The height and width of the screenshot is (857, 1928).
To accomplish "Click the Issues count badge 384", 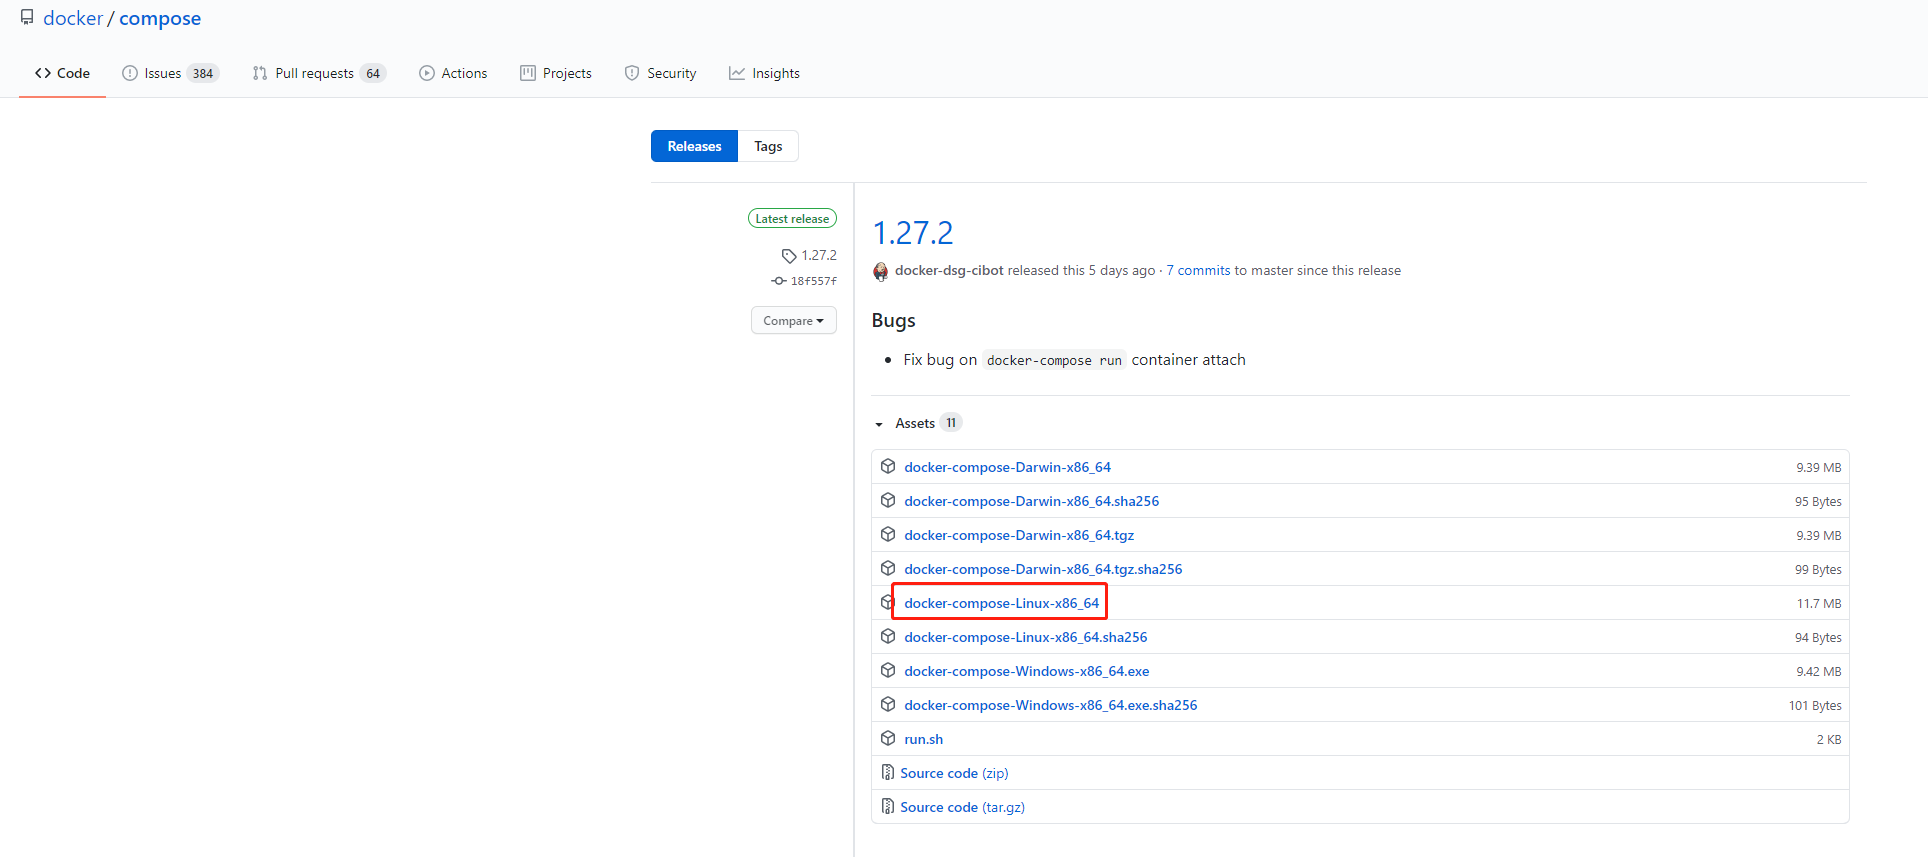I will tap(203, 73).
